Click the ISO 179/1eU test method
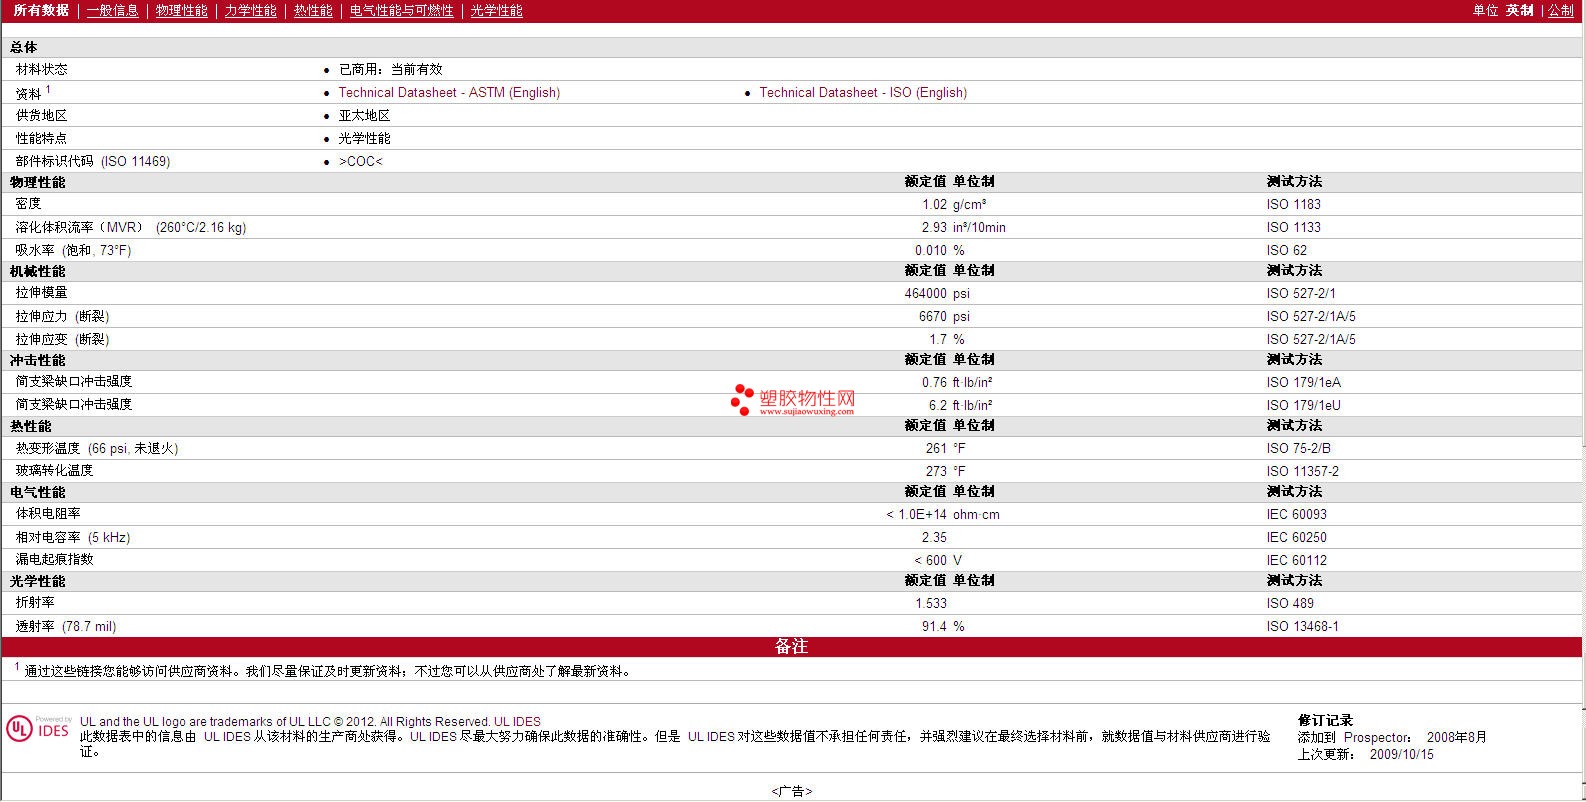The height and width of the screenshot is (802, 1586). [1303, 405]
